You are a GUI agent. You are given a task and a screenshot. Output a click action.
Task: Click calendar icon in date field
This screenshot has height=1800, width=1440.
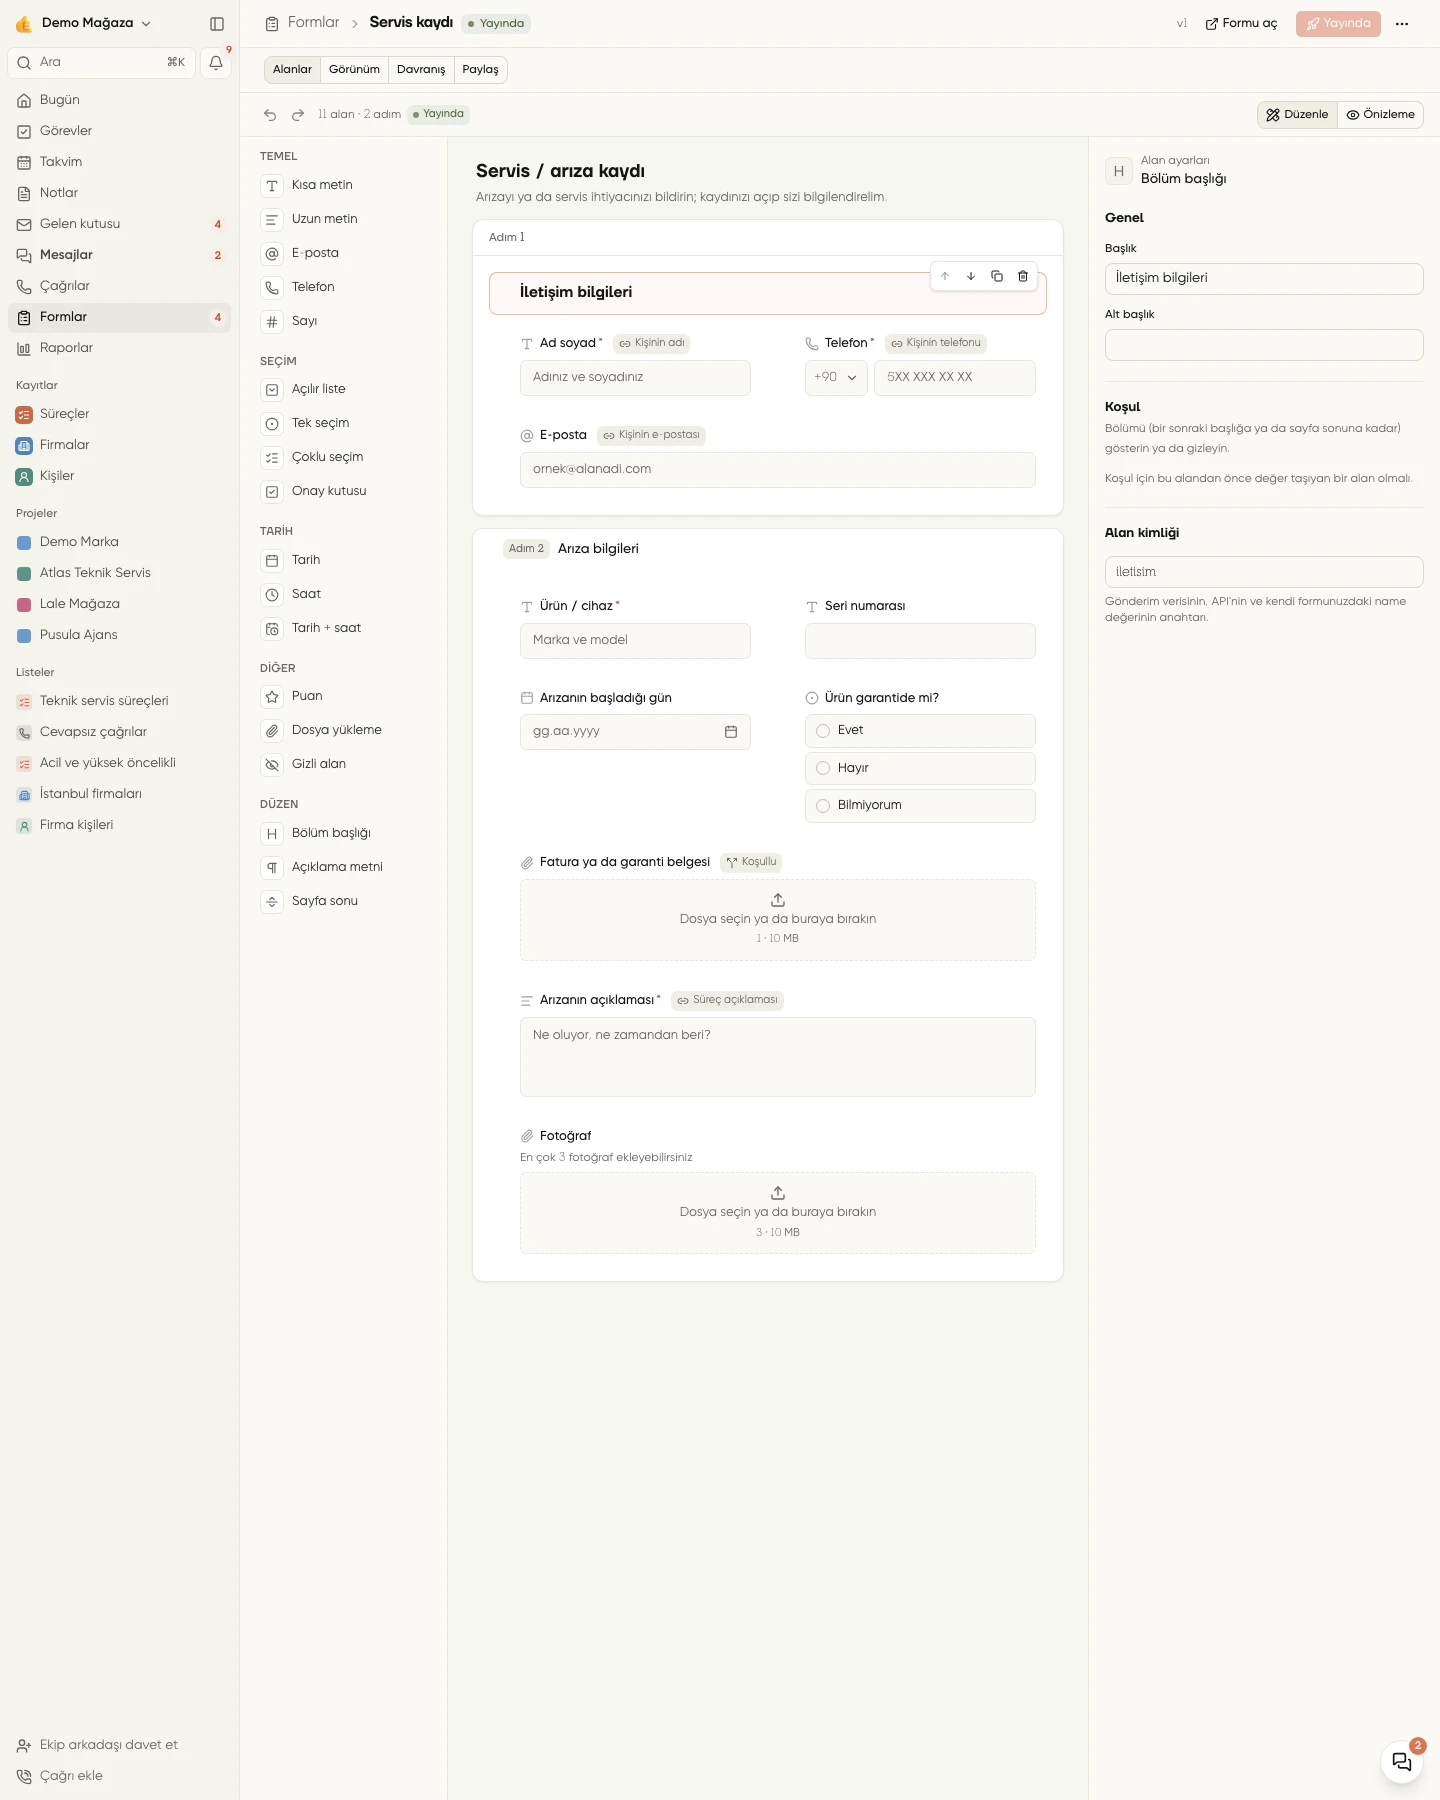pos(731,732)
